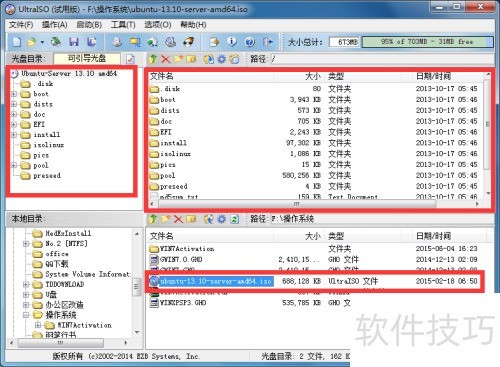Viewport: 500px width, 367px height.
Task: Open the 操作(A) menu
Action: (x=55, y=25)
